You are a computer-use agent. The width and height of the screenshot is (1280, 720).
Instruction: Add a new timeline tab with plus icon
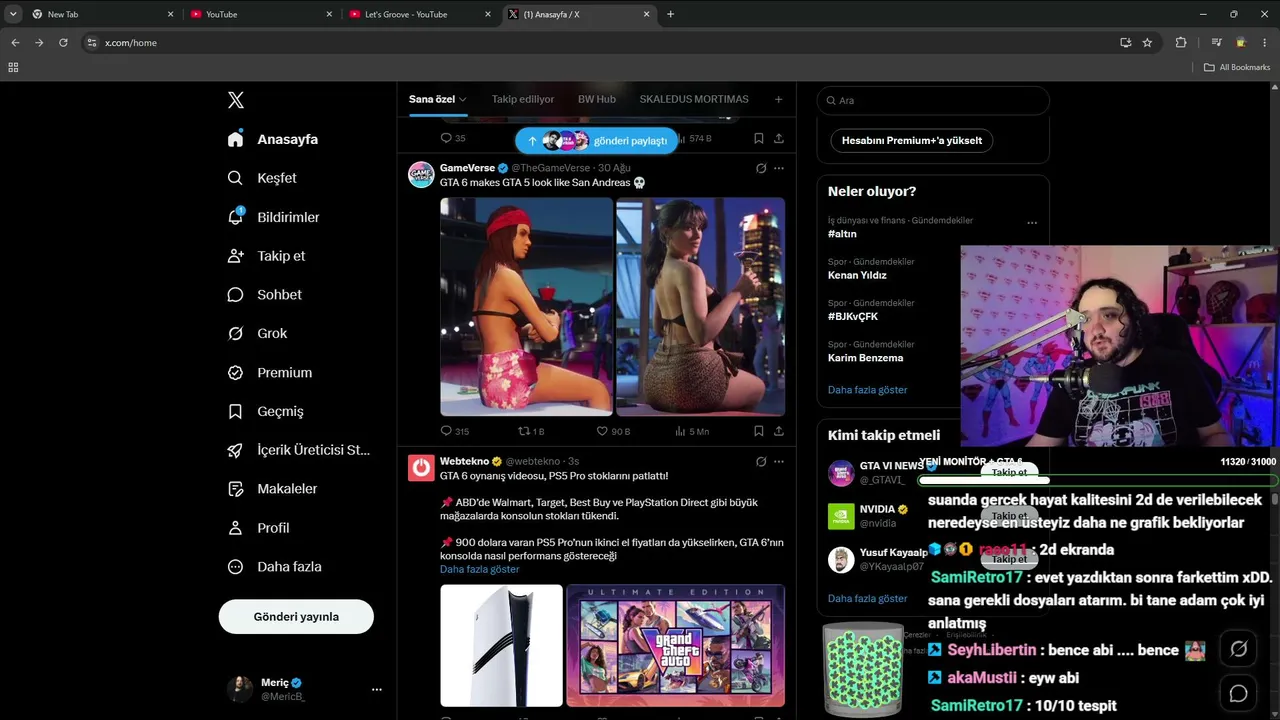click(778, 99)
